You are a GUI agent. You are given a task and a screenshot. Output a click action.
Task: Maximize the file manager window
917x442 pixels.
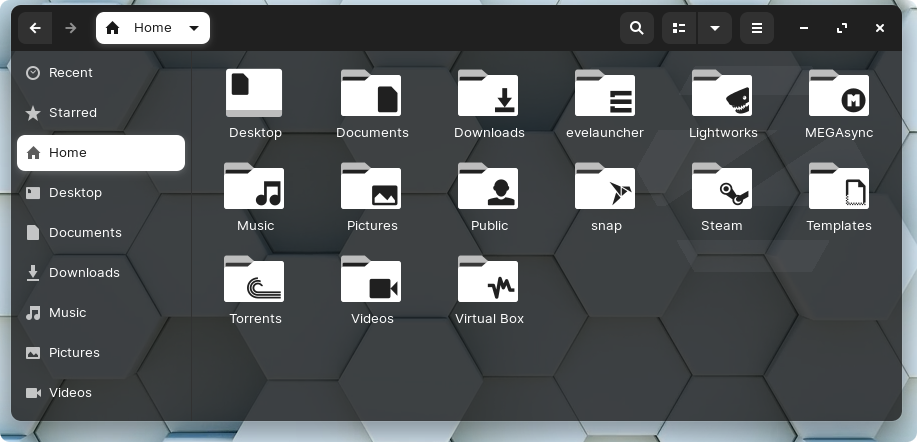(x=842, y=28)
